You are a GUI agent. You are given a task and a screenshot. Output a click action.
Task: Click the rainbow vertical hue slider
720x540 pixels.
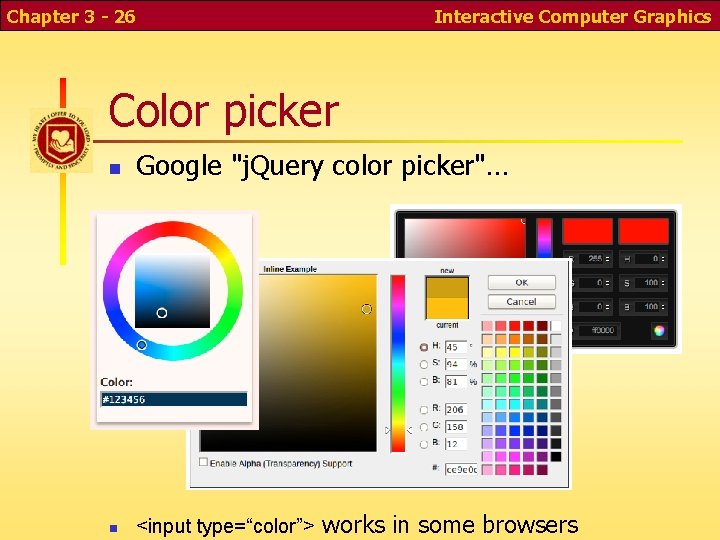pyautogui.click(x=398, y=363)
